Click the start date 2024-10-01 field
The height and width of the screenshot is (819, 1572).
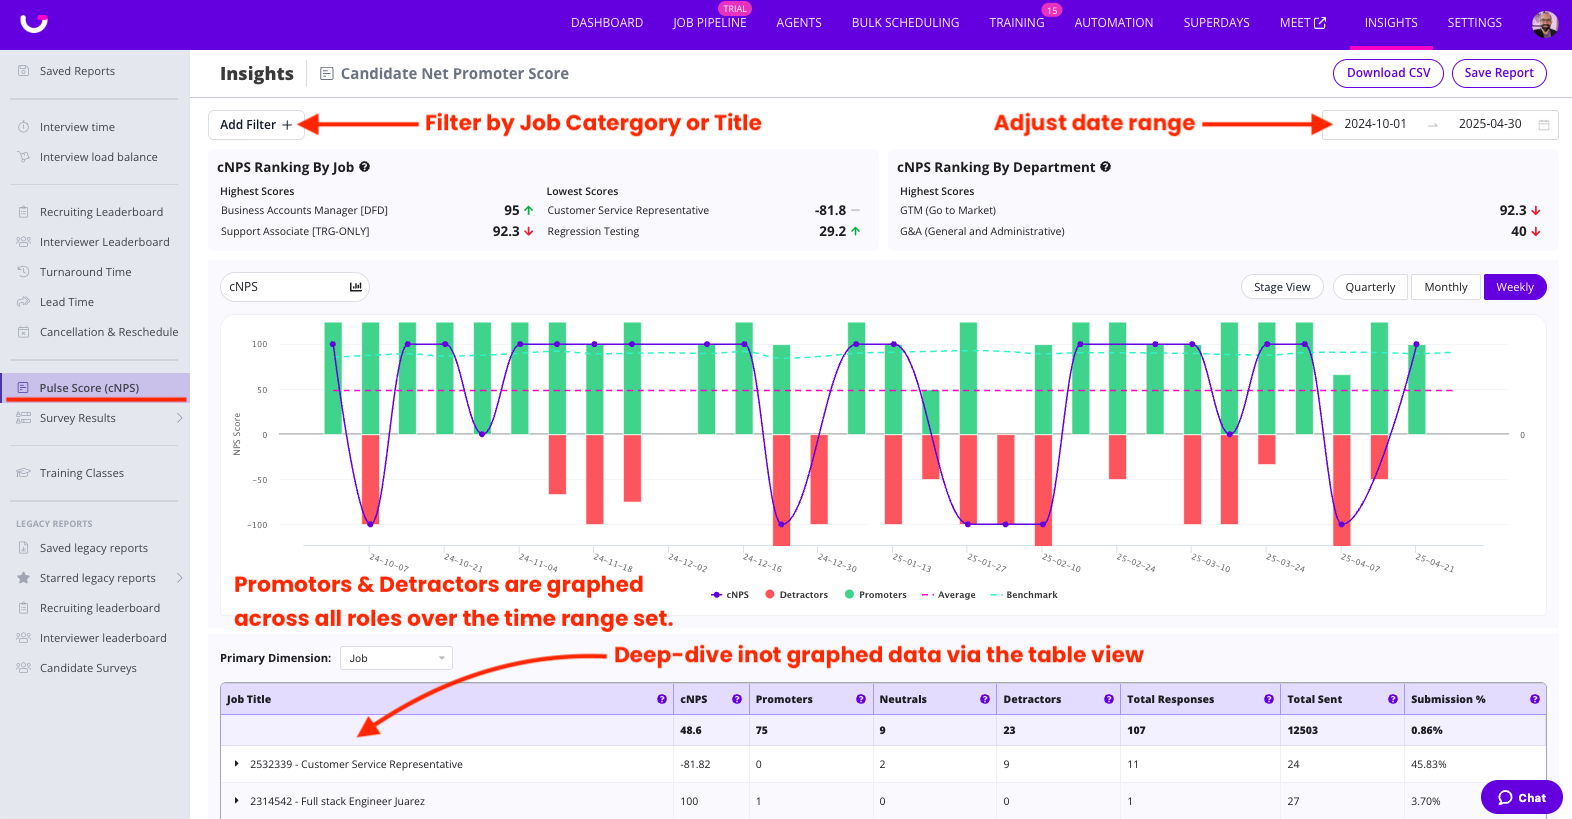tap(1375, 124)
